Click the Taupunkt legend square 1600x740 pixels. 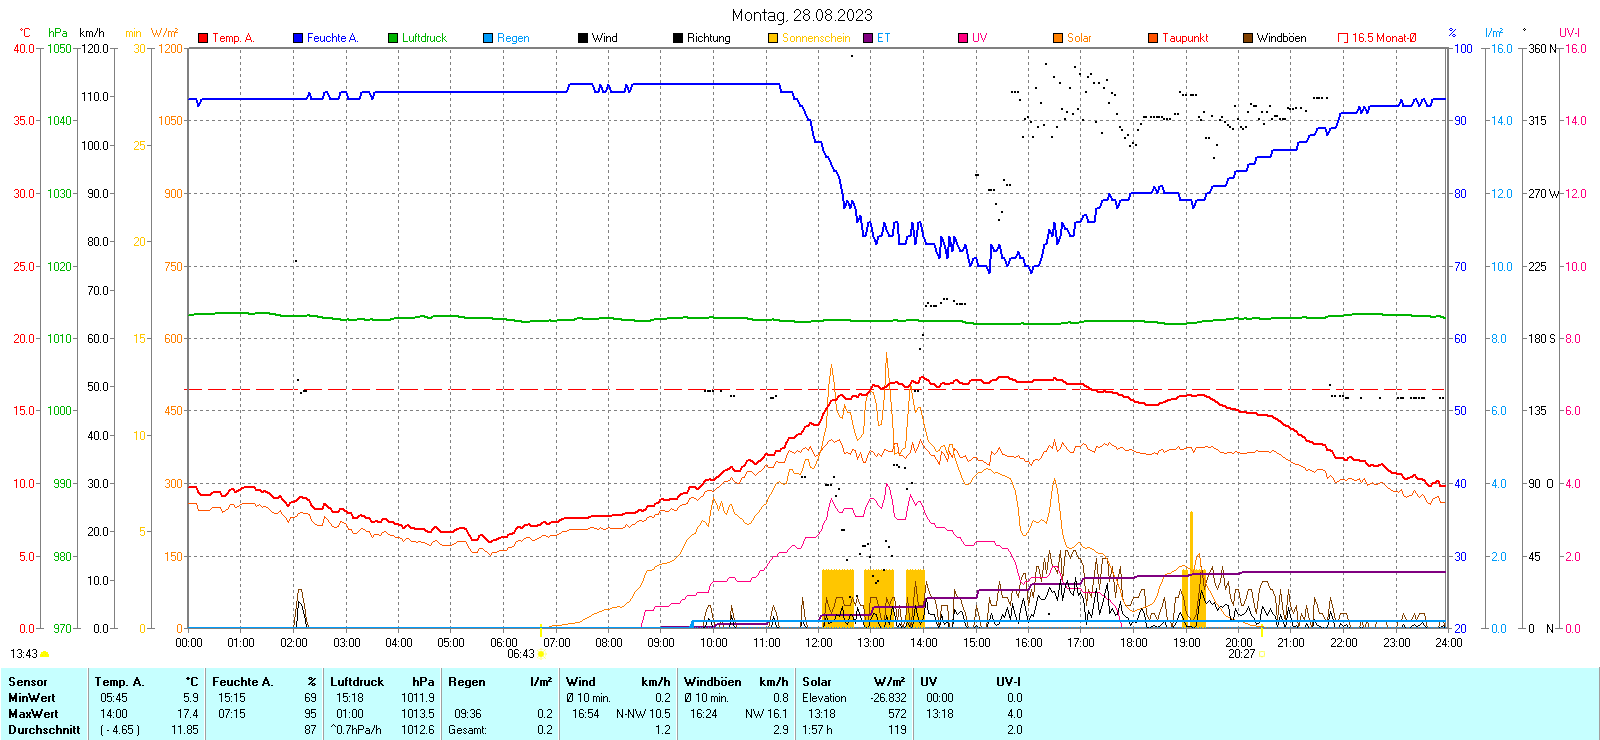1153,38
